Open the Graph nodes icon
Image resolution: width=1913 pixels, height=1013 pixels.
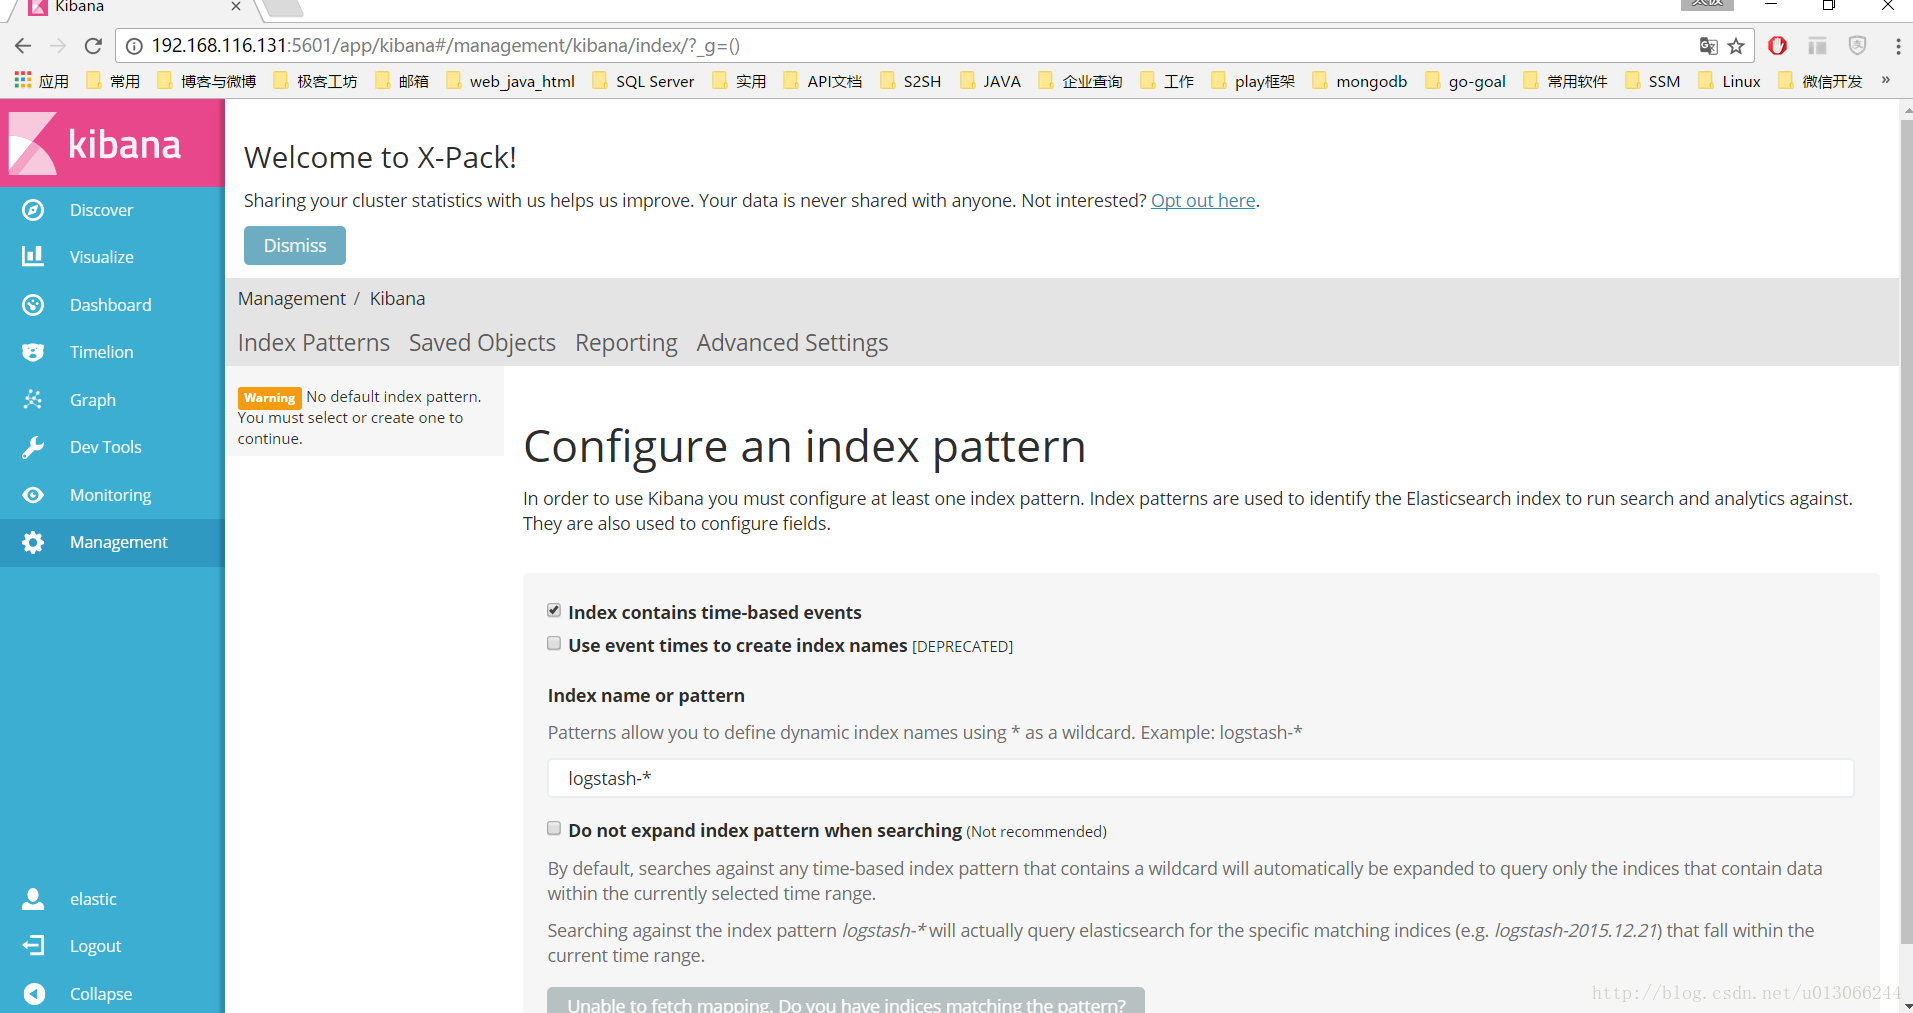tap(33, 400)
